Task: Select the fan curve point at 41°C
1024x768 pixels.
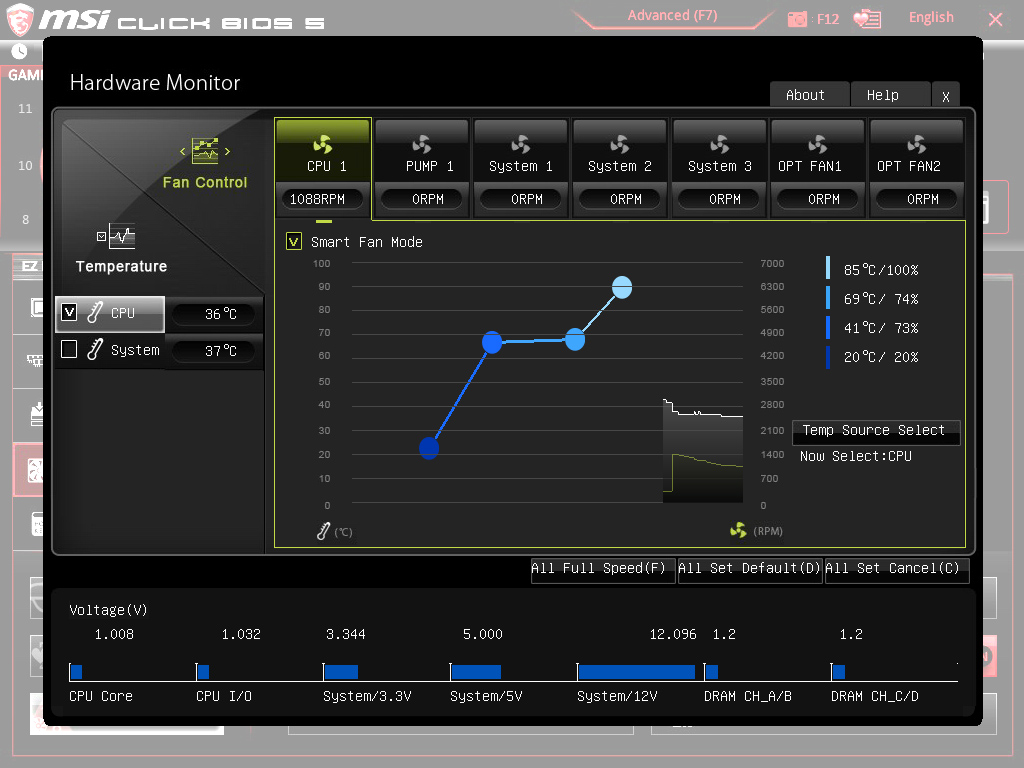Action: pyautogui.click(x=492, y=342)
